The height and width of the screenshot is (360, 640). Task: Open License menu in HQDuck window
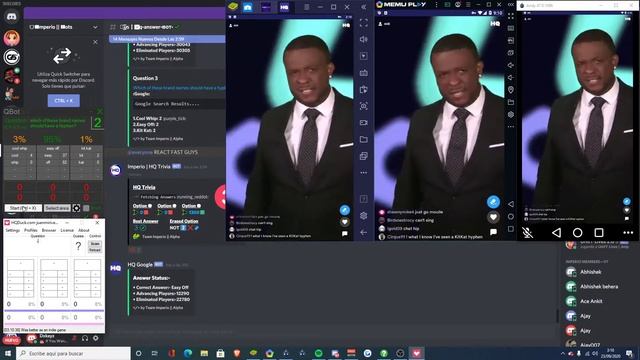tap(67, 230)
